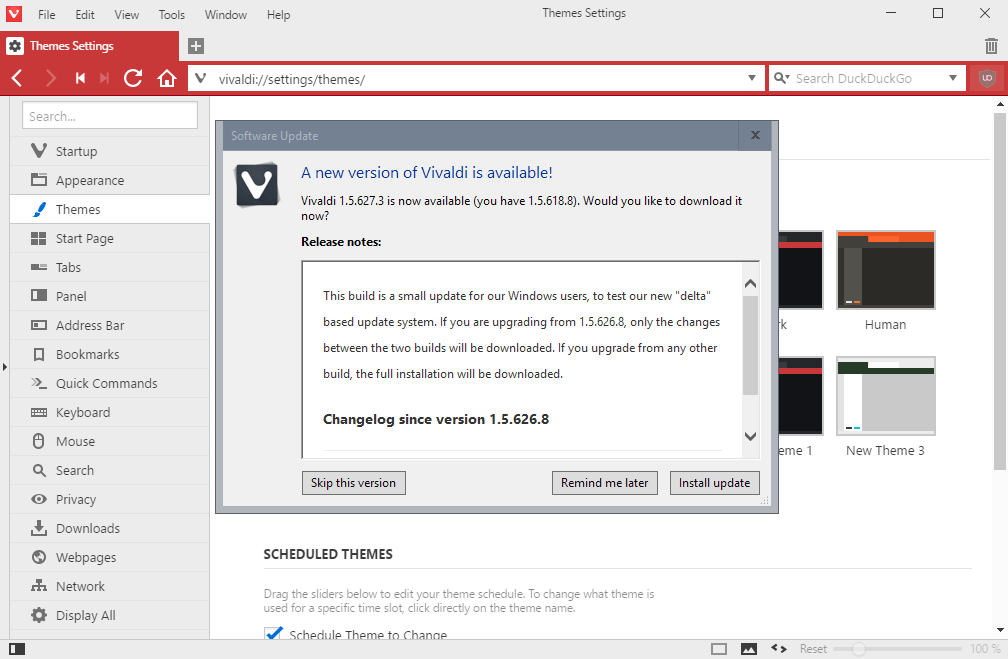The width and height of the screenshot is (1008, 659).
Task: Click the site info V icon in address bar
Action: pos(201,78)
